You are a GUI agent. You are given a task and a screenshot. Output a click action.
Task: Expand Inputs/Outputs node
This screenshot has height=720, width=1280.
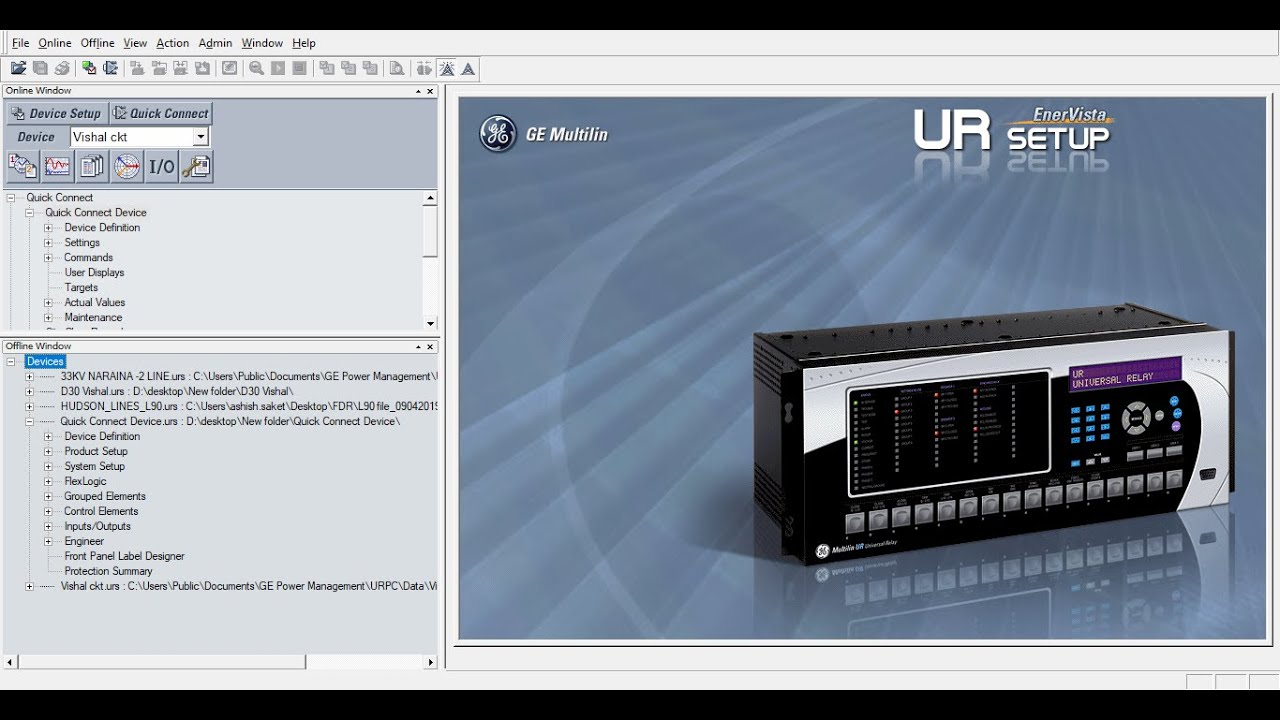pyautogui.click(x=48, y=527)
